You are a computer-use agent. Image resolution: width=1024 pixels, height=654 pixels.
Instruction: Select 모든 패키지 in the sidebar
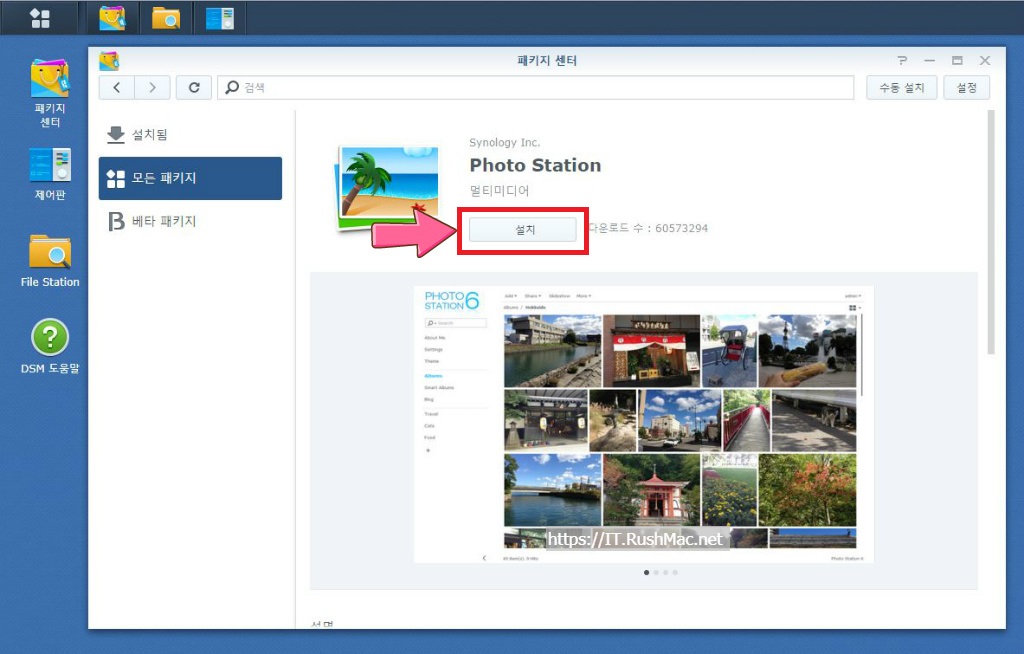point(190,178)
